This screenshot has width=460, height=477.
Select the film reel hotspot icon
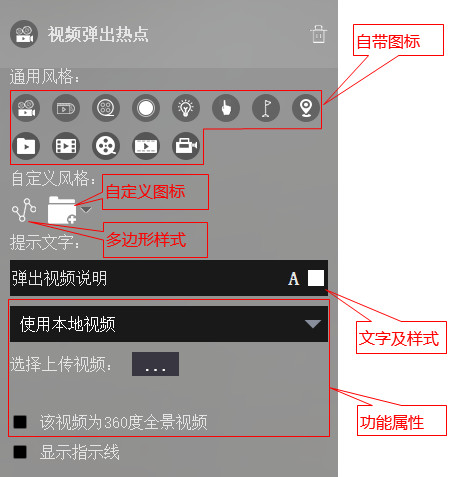click(x=106, y=146)
